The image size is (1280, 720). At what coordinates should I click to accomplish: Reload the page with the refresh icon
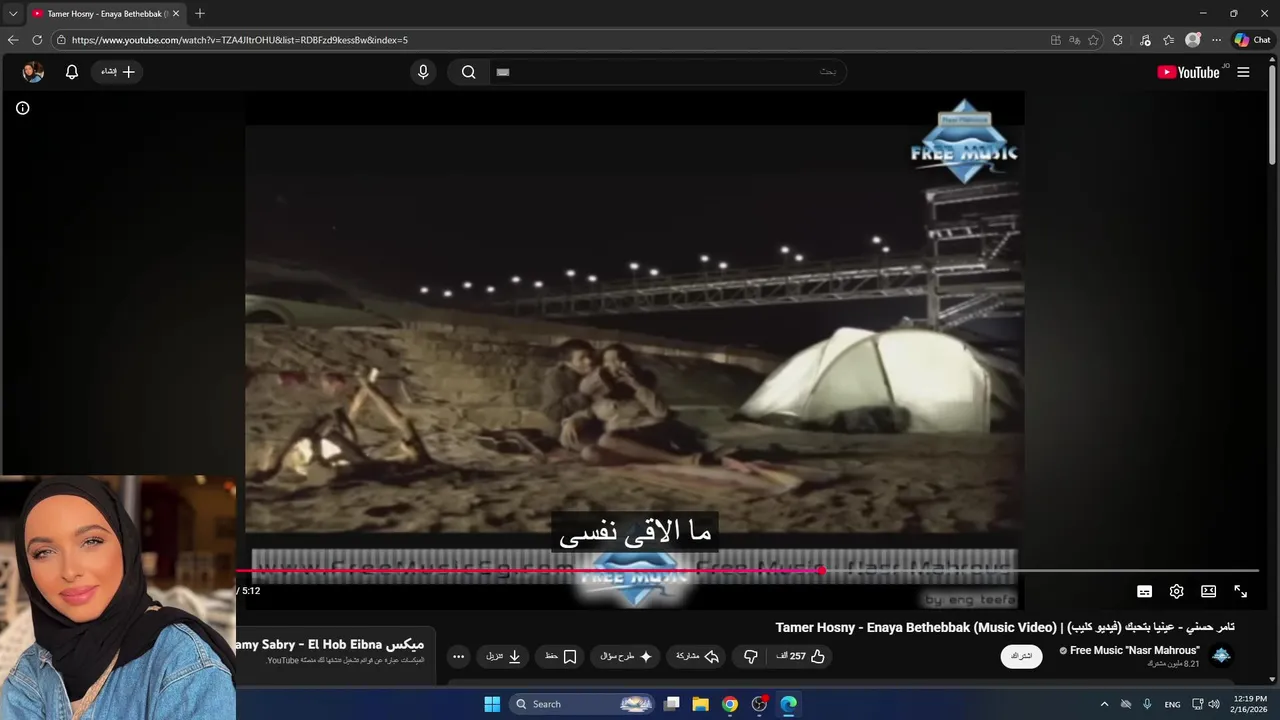pyautogui.click(x=37, y=40)
